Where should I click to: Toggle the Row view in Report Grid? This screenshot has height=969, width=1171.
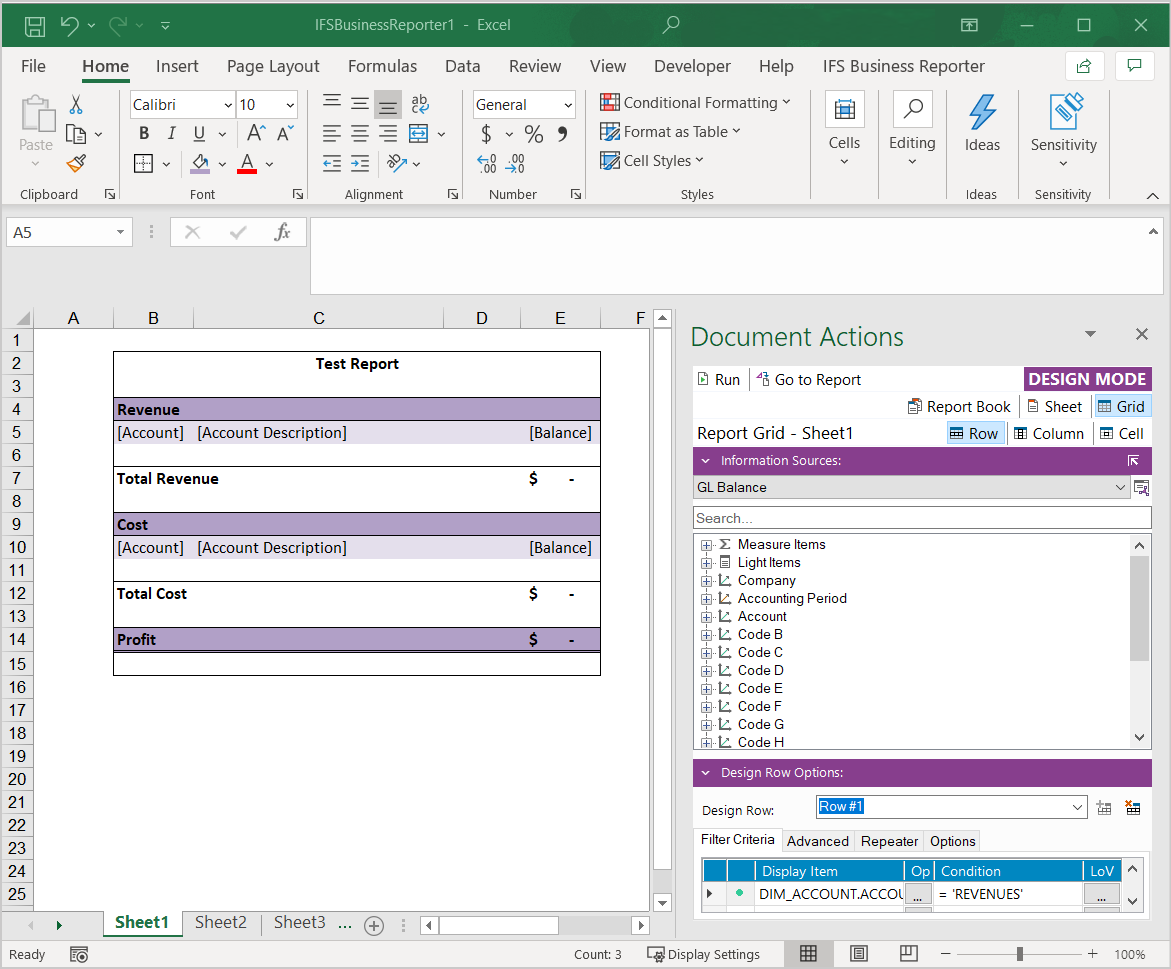(x=974, y=433)
